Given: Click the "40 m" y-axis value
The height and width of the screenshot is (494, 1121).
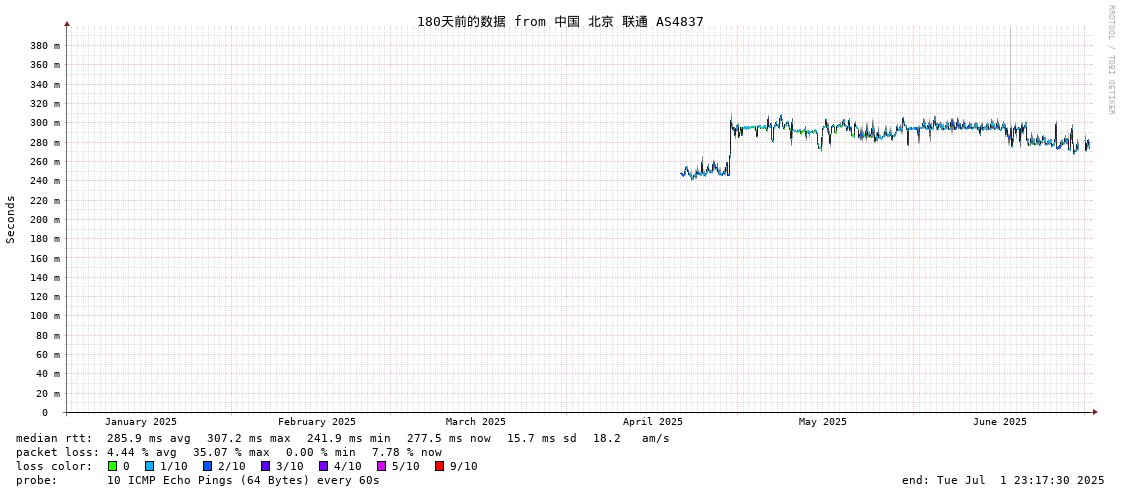Looking at the screenshot, I should 48,374.
